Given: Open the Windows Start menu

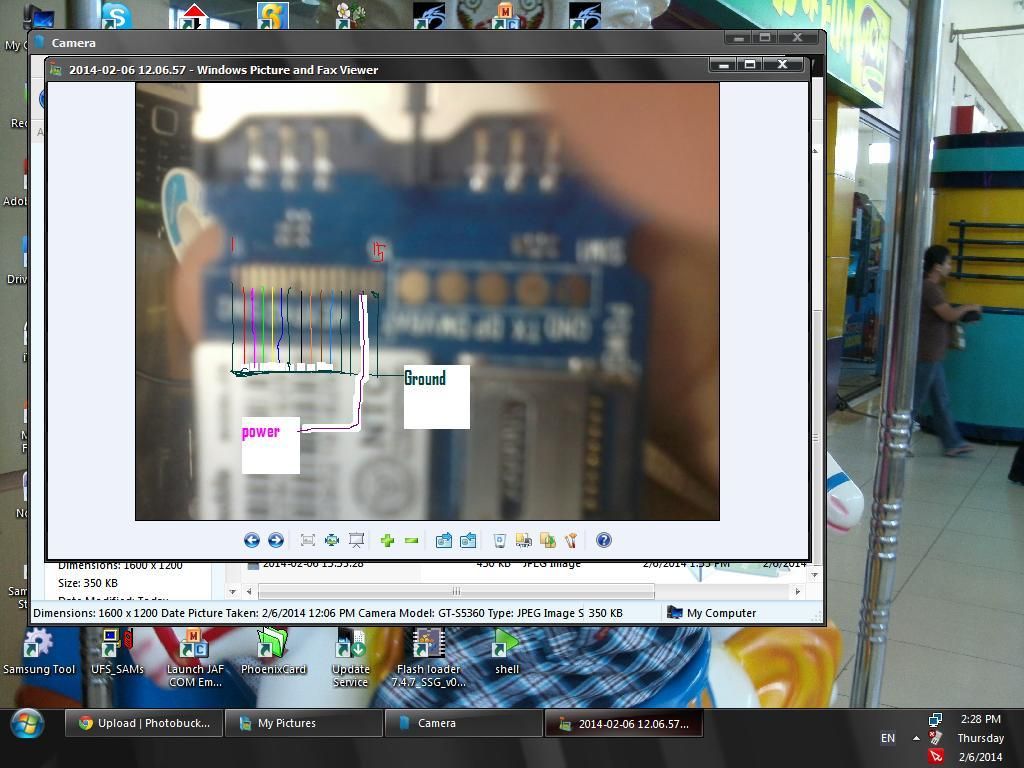Looking at the screenshot, I should click(x=27, y=723).
